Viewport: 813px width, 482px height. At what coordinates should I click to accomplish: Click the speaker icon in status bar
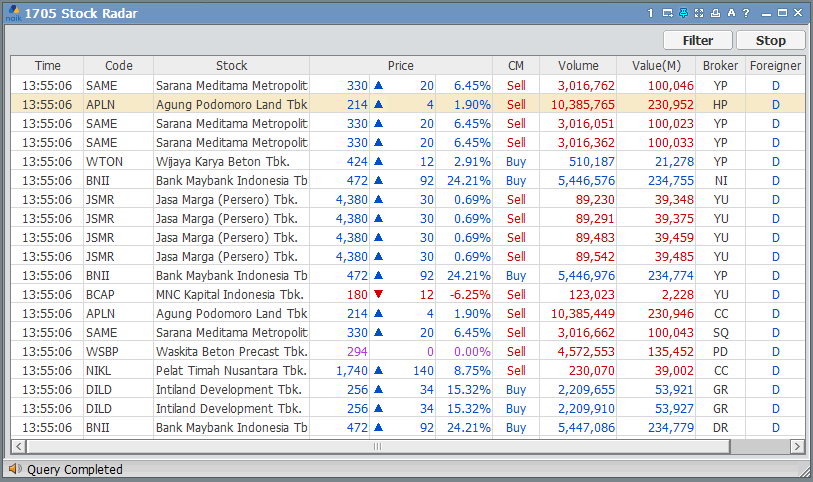pos(15,469)
